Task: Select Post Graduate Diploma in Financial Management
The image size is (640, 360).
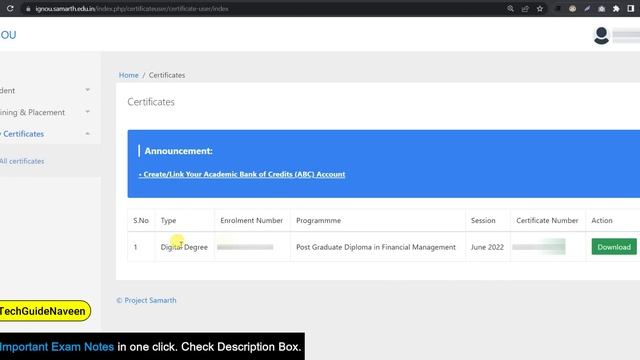Action: coord(376,247)
